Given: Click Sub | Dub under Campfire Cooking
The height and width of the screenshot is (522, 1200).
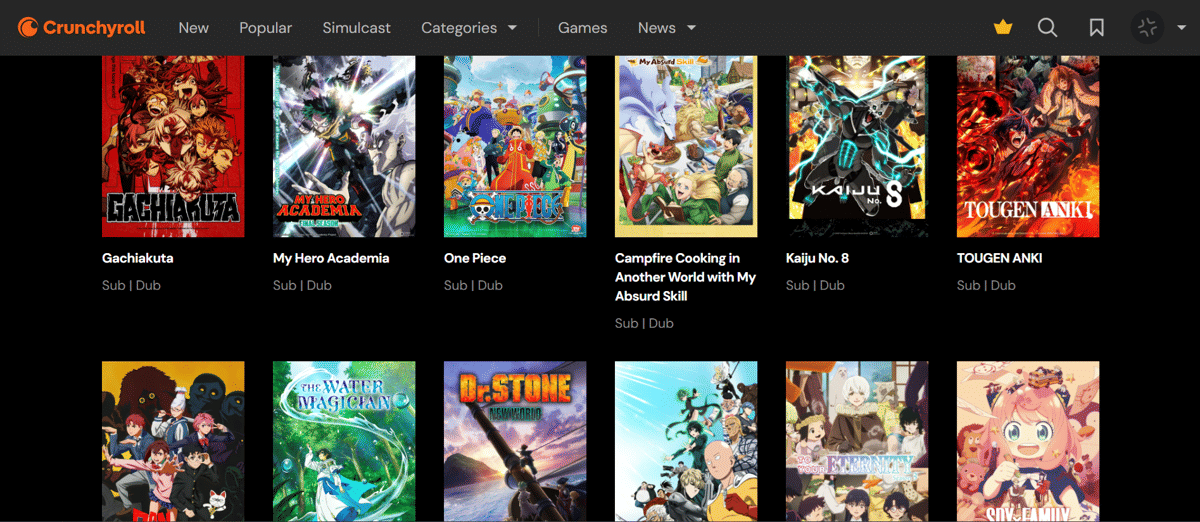Looking at the screenshot, I should click(x=644, y=323).
